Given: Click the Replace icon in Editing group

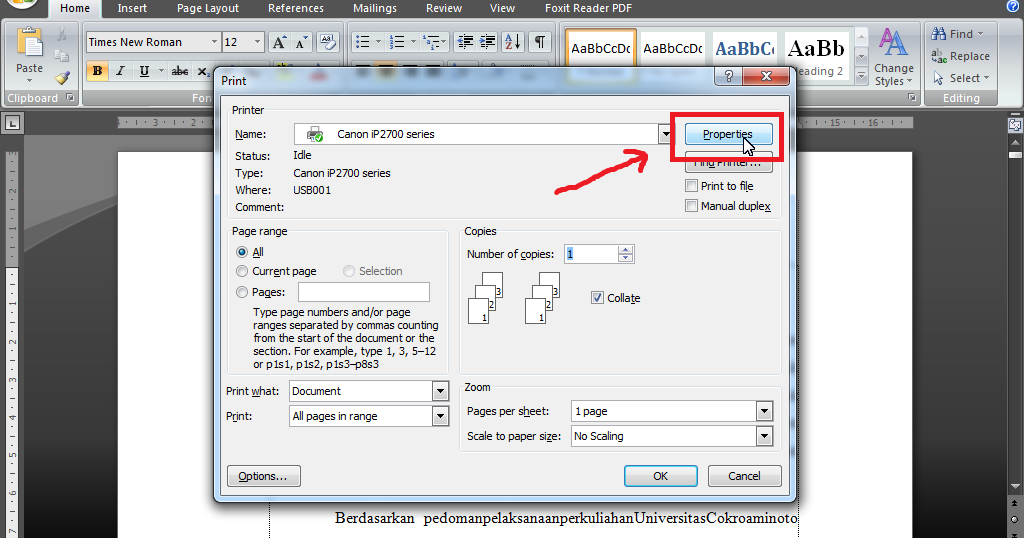Looking at the screenshot, I should pyautogui.click(x=938, y=56).
